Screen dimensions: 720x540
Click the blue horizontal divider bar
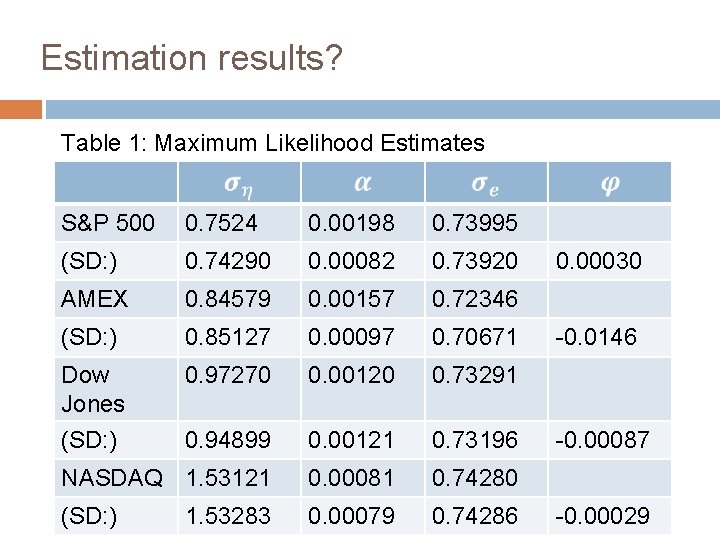coord(383,109)
